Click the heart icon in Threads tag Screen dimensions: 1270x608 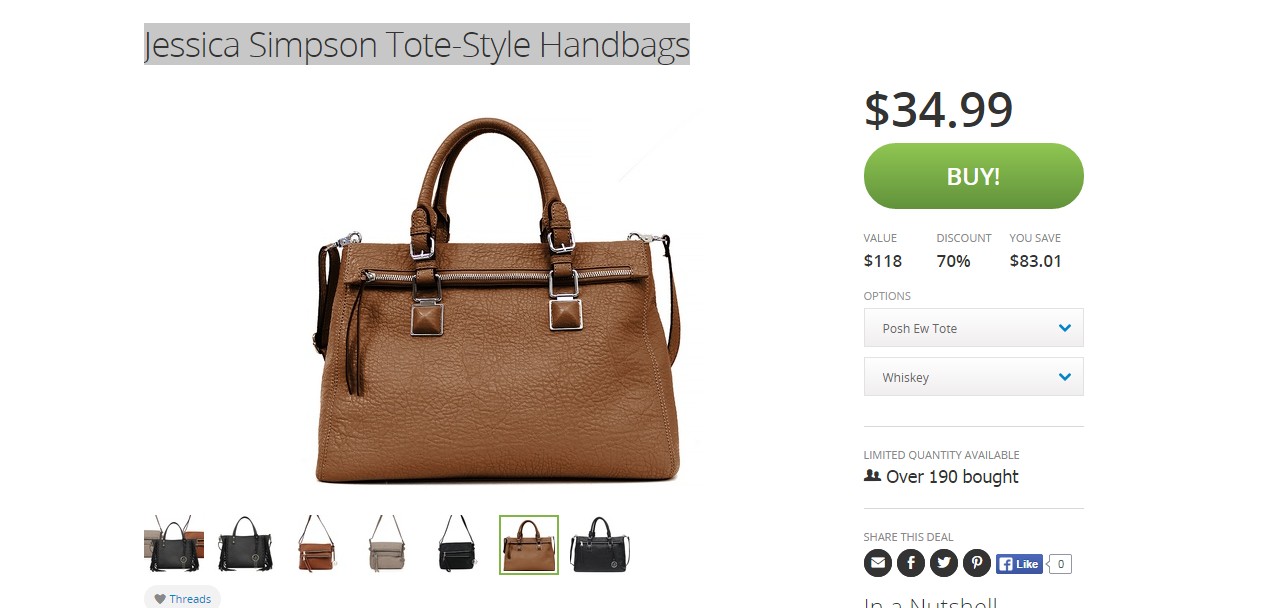tap(160, 599)
